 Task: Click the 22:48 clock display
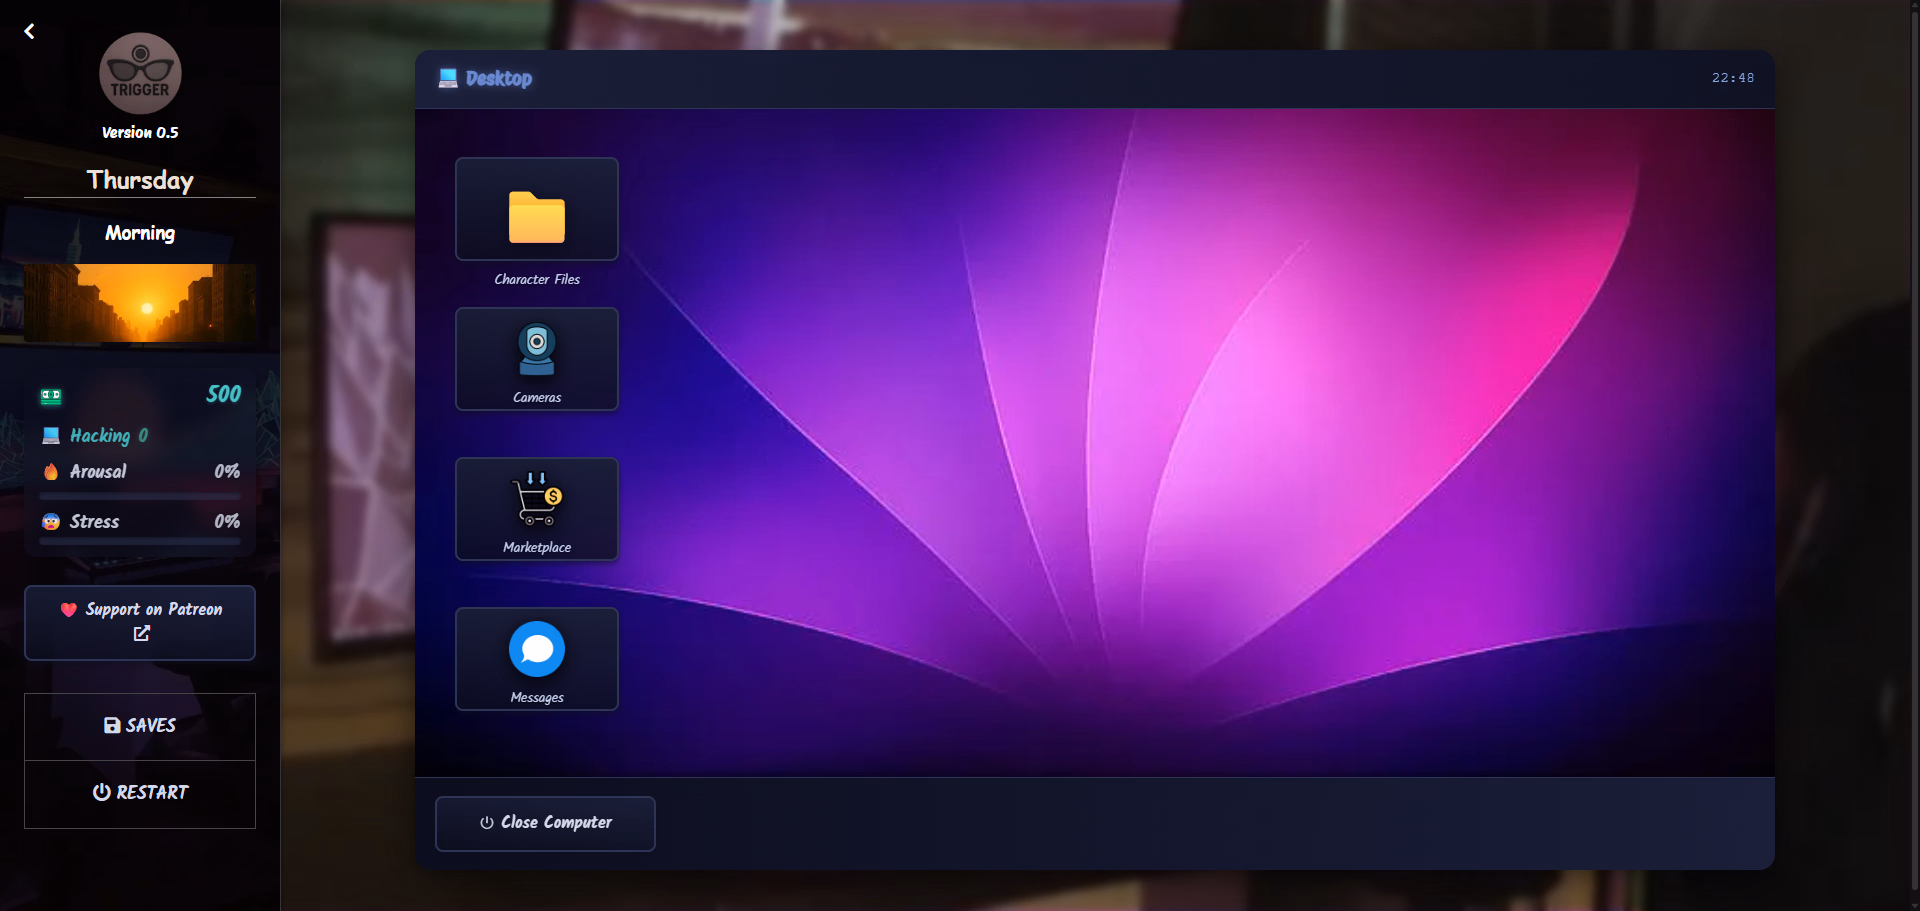[1732, 78]
